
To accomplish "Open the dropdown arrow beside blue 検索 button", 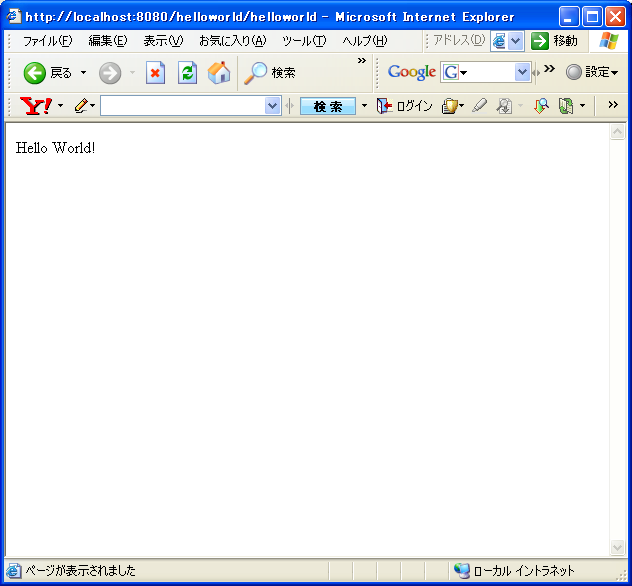I will coord(364,106).
